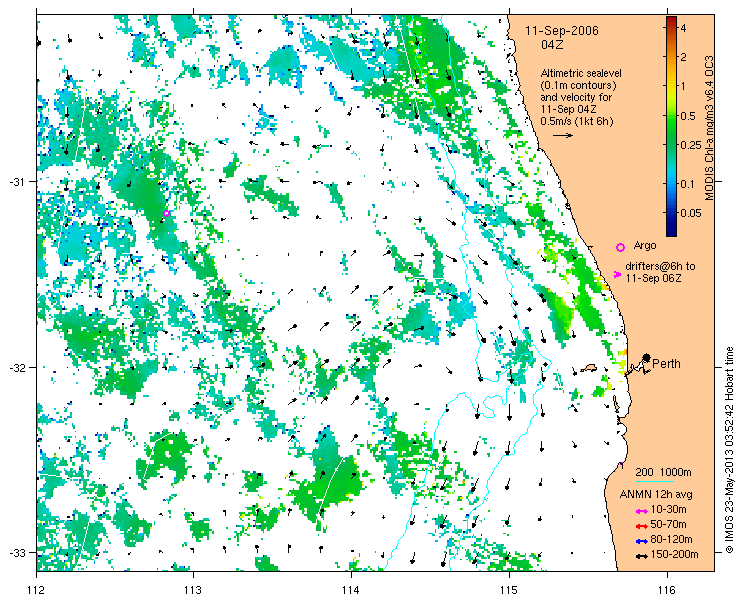This screenshot has width=740, height=600.
Task: Click the latitude axis label -32
Action: click(17, 367)
